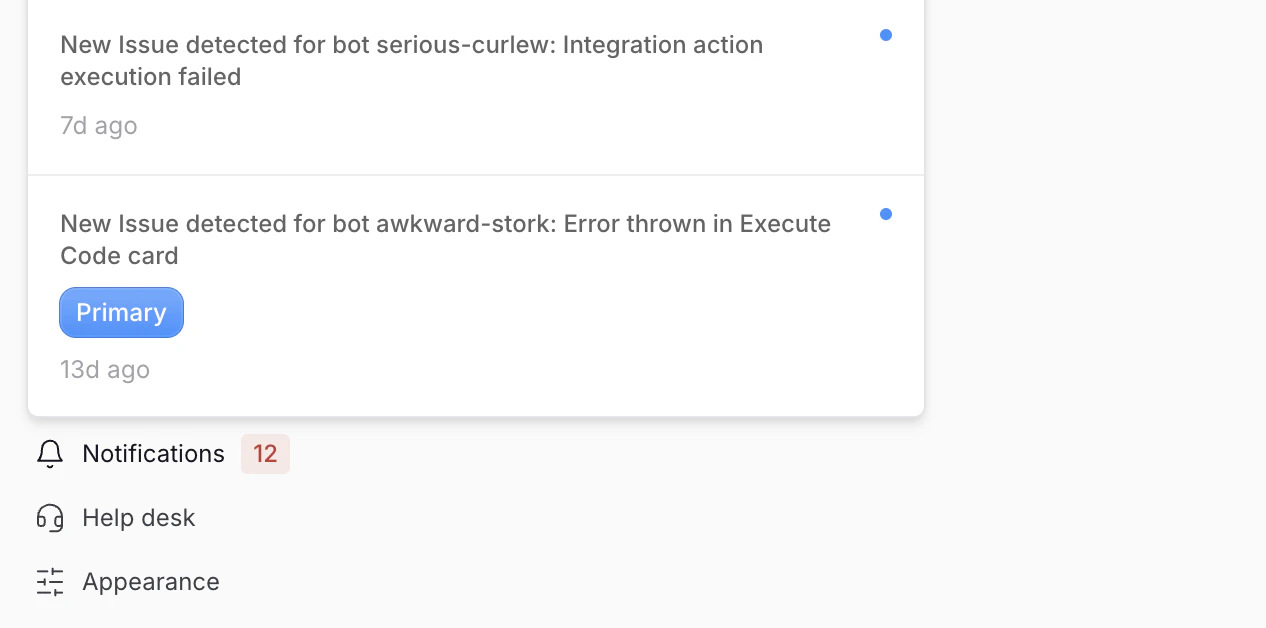Toggle the unread indicator dot for Execute Code alert
Image resolution: width=1266 pixels, height=628 pixels.
click(886, 213)
